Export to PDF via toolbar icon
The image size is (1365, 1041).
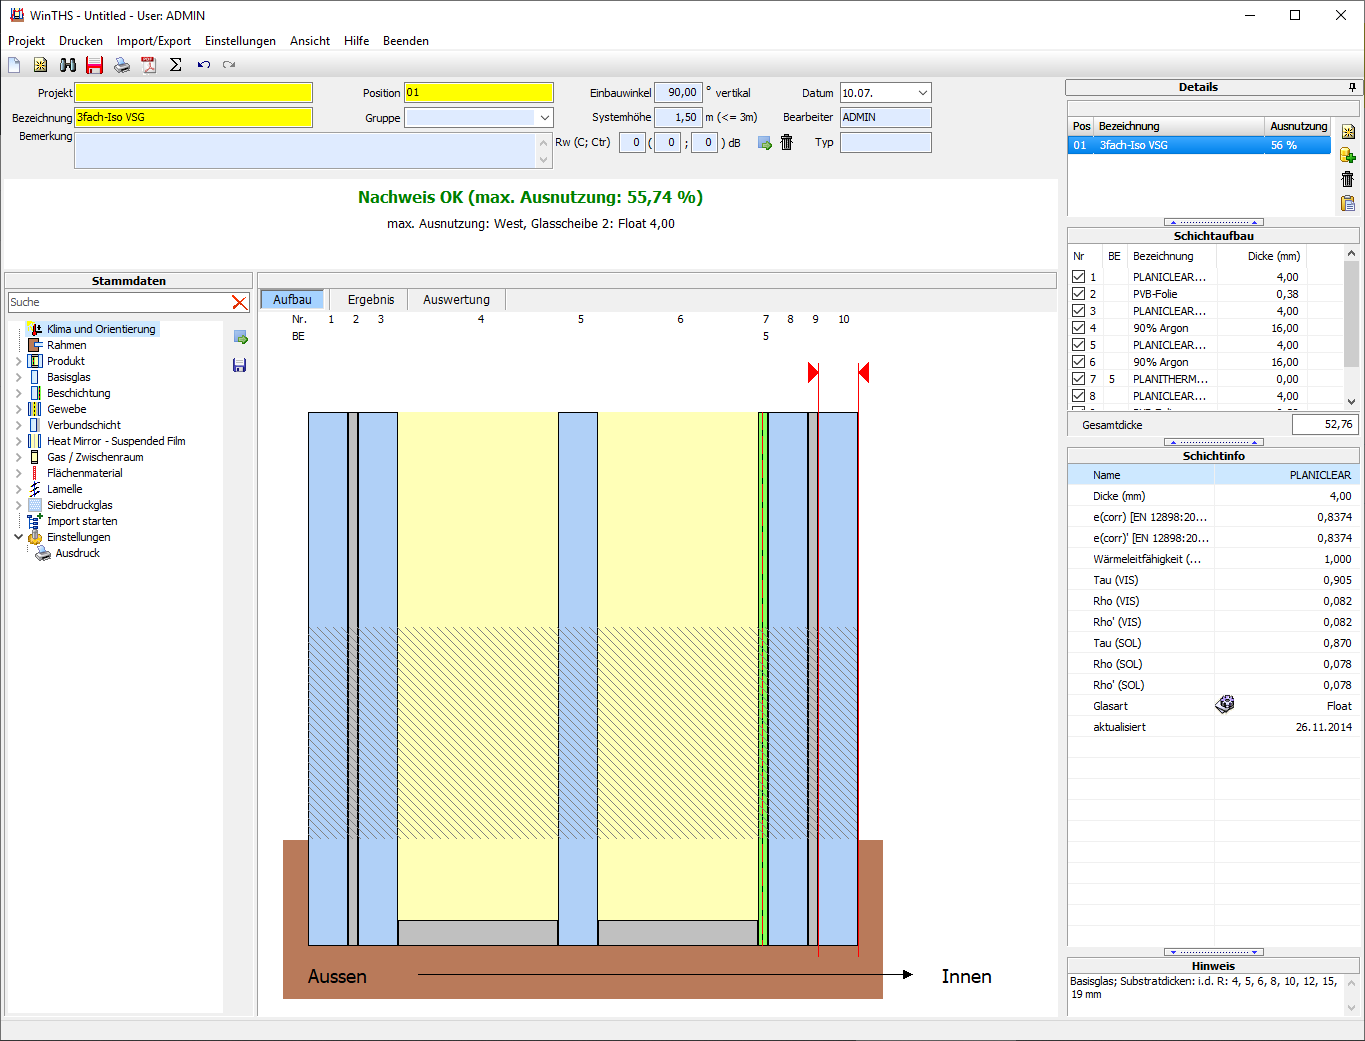coord(149,65)
